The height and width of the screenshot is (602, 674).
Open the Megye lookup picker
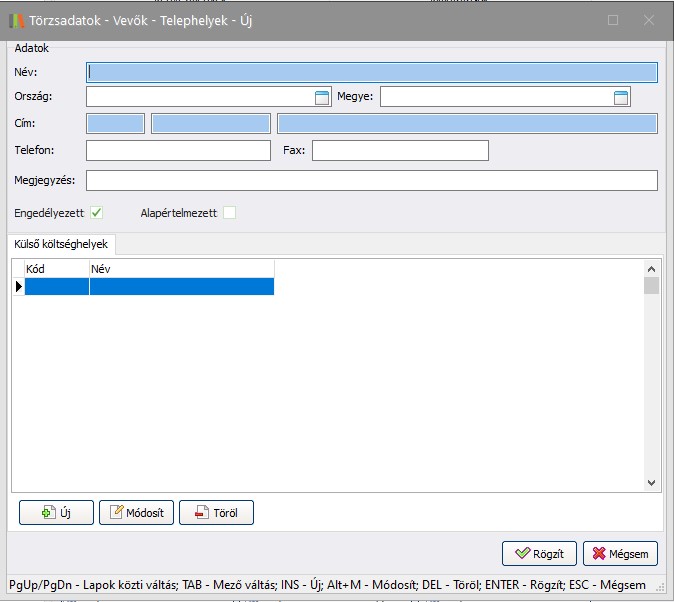coord(621,97)
